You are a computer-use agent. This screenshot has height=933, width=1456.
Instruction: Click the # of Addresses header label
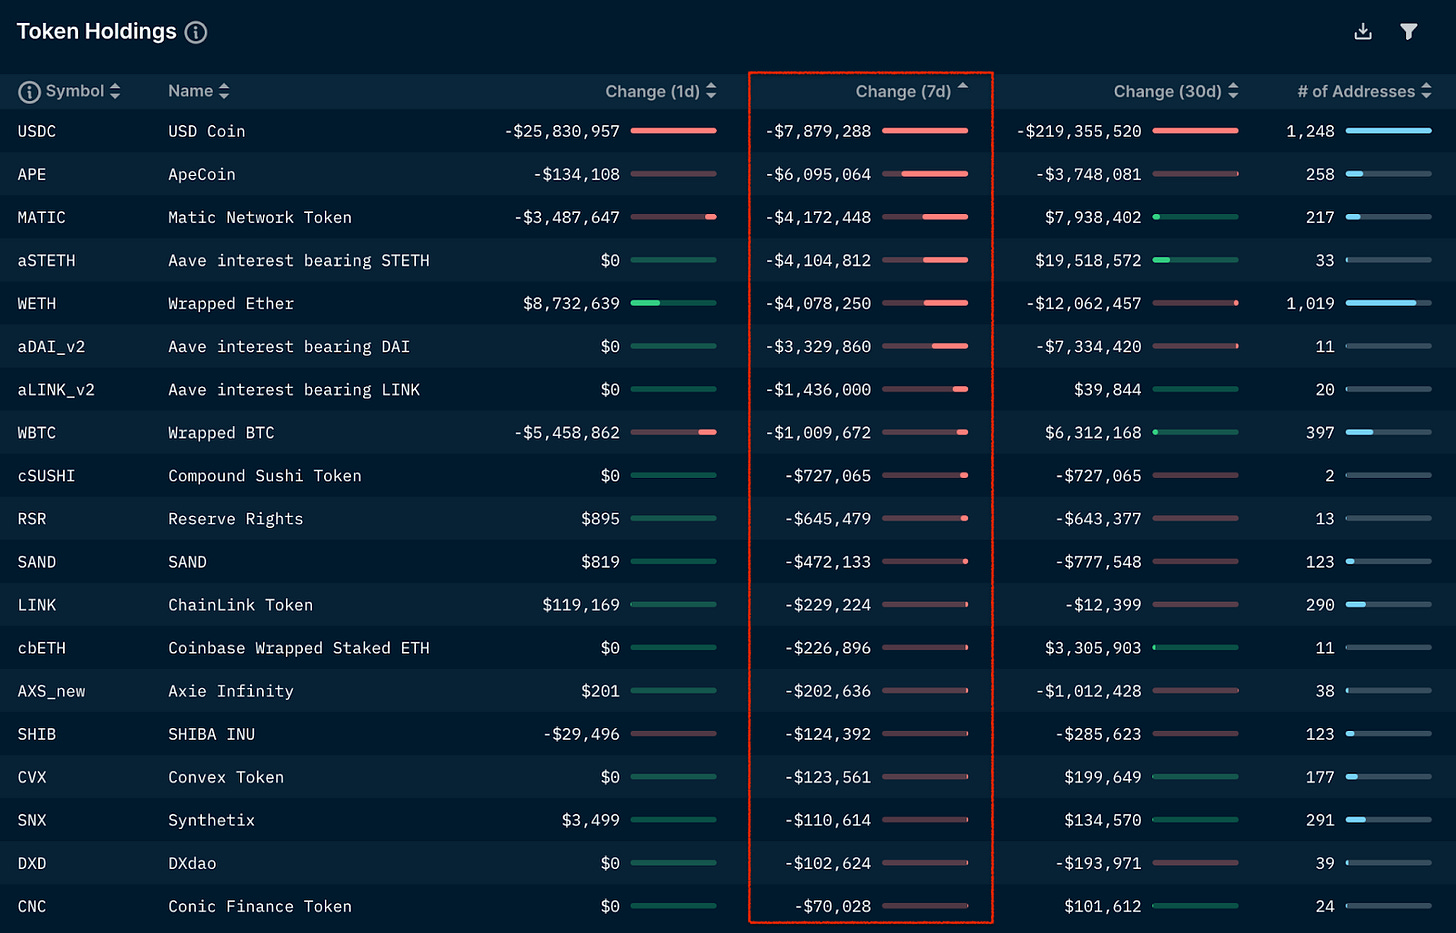pyautogui.click(x=1356, y=92)
